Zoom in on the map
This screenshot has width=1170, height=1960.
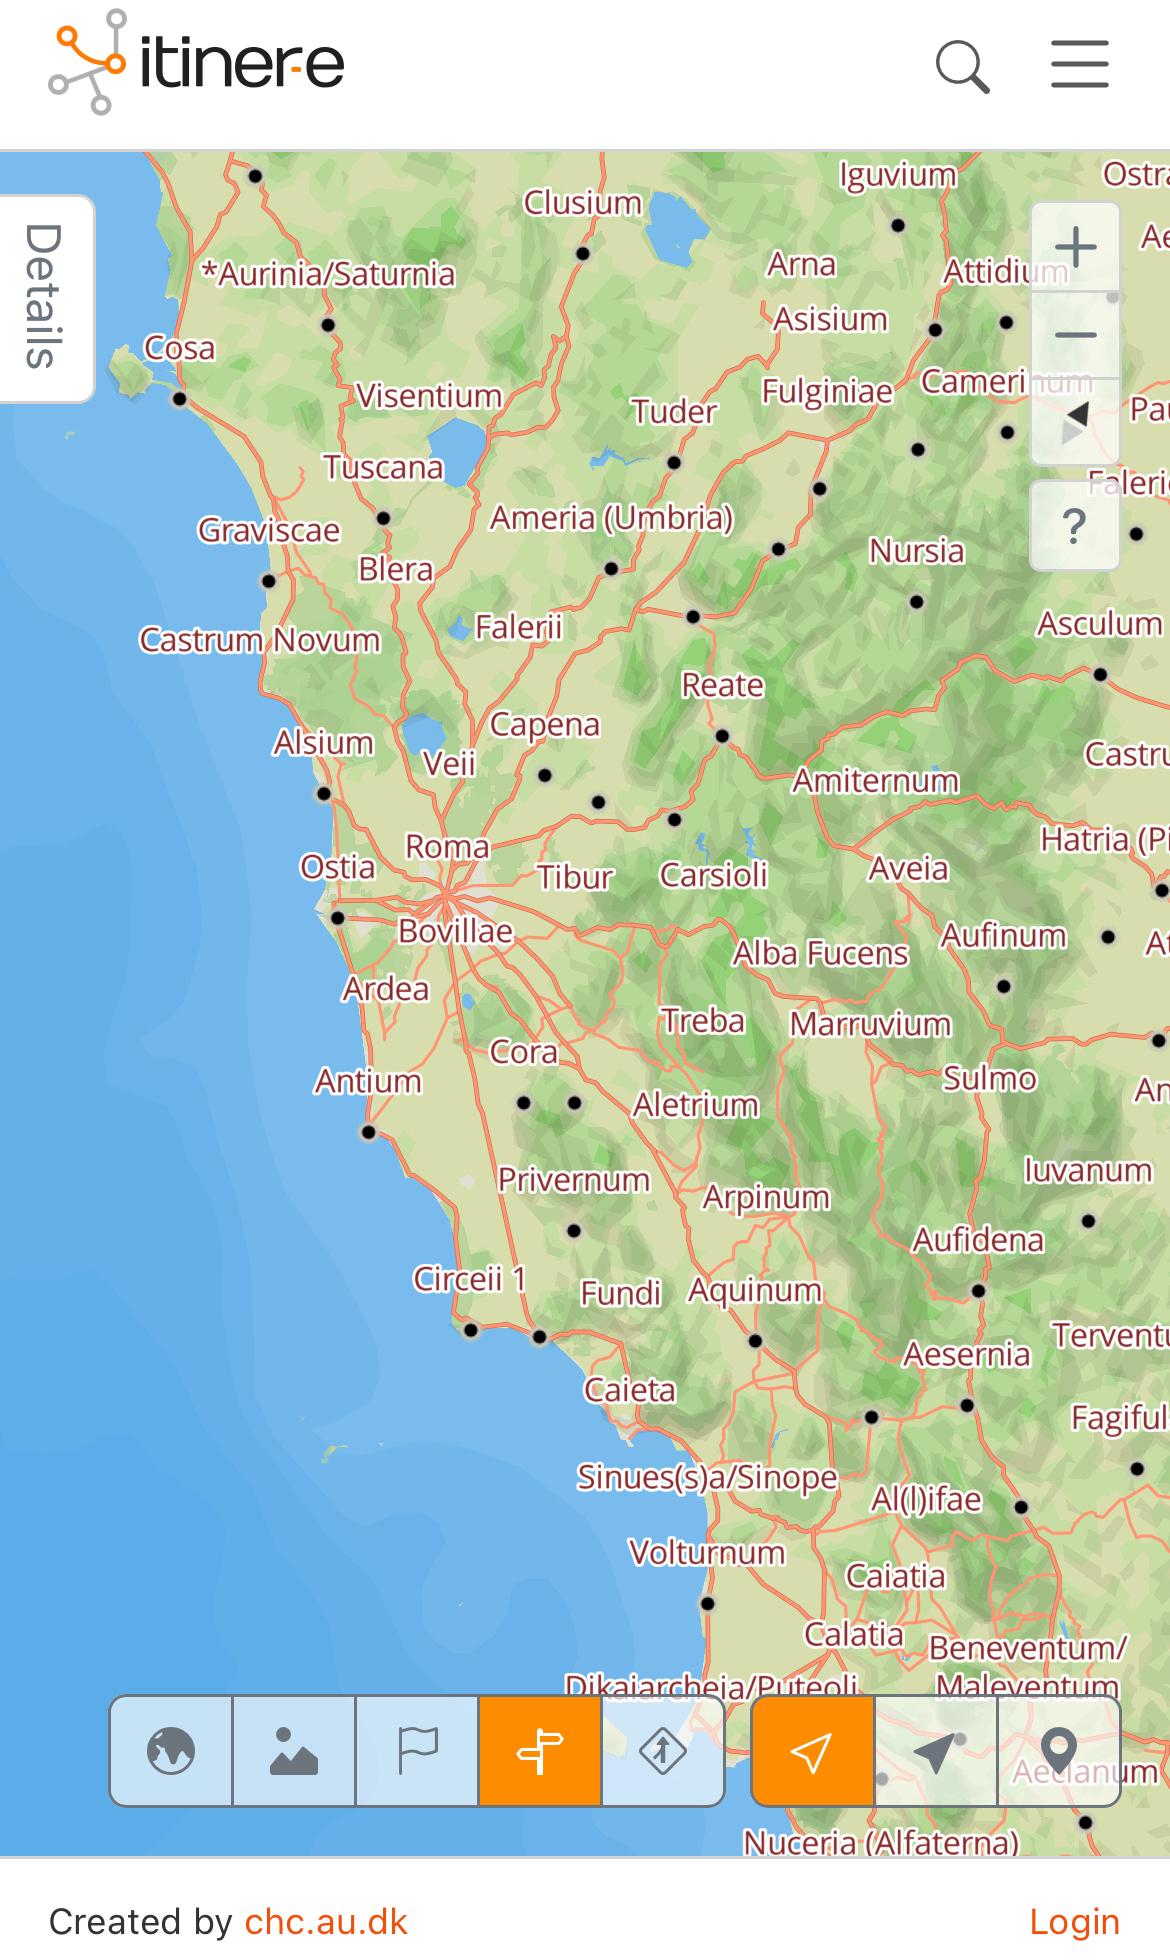[1075, 247]
